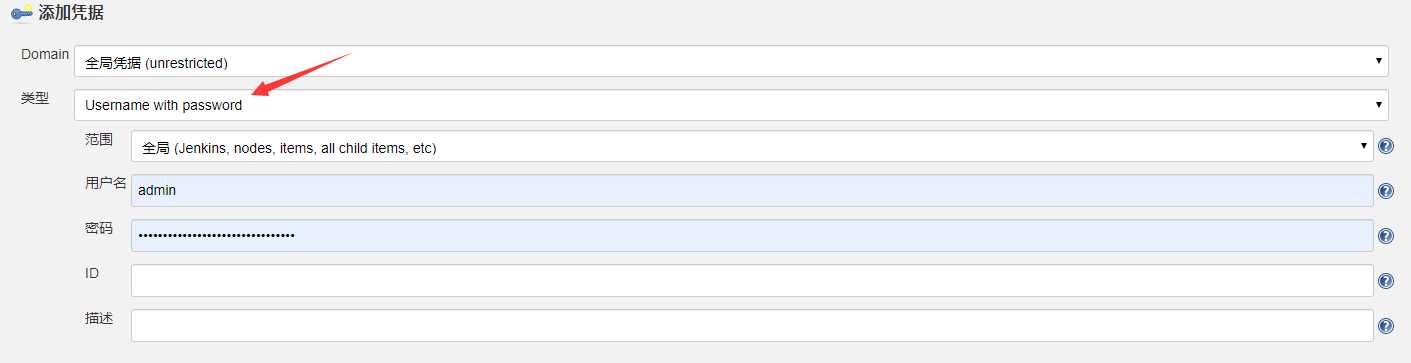Focus the 用户名 field containing admin
This screenshot has height=363, width=1411.
[752, 190]
